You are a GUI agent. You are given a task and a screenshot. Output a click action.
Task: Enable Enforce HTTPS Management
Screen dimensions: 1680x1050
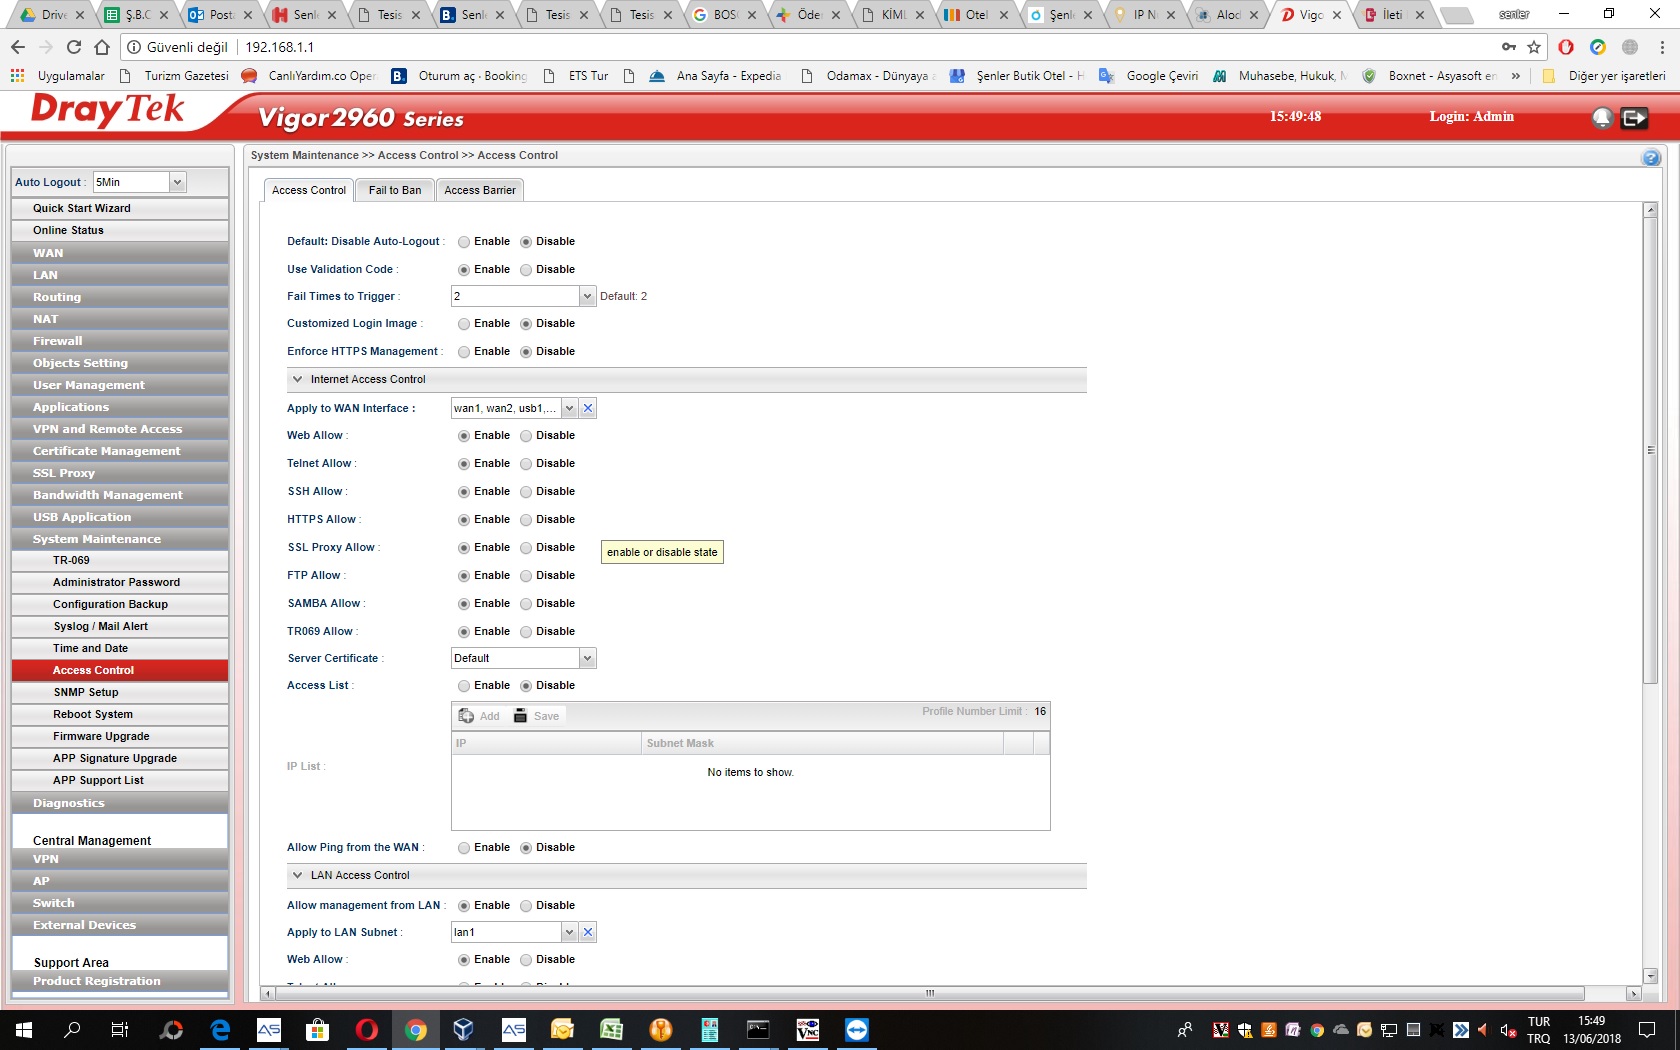[x=464, y=352]
